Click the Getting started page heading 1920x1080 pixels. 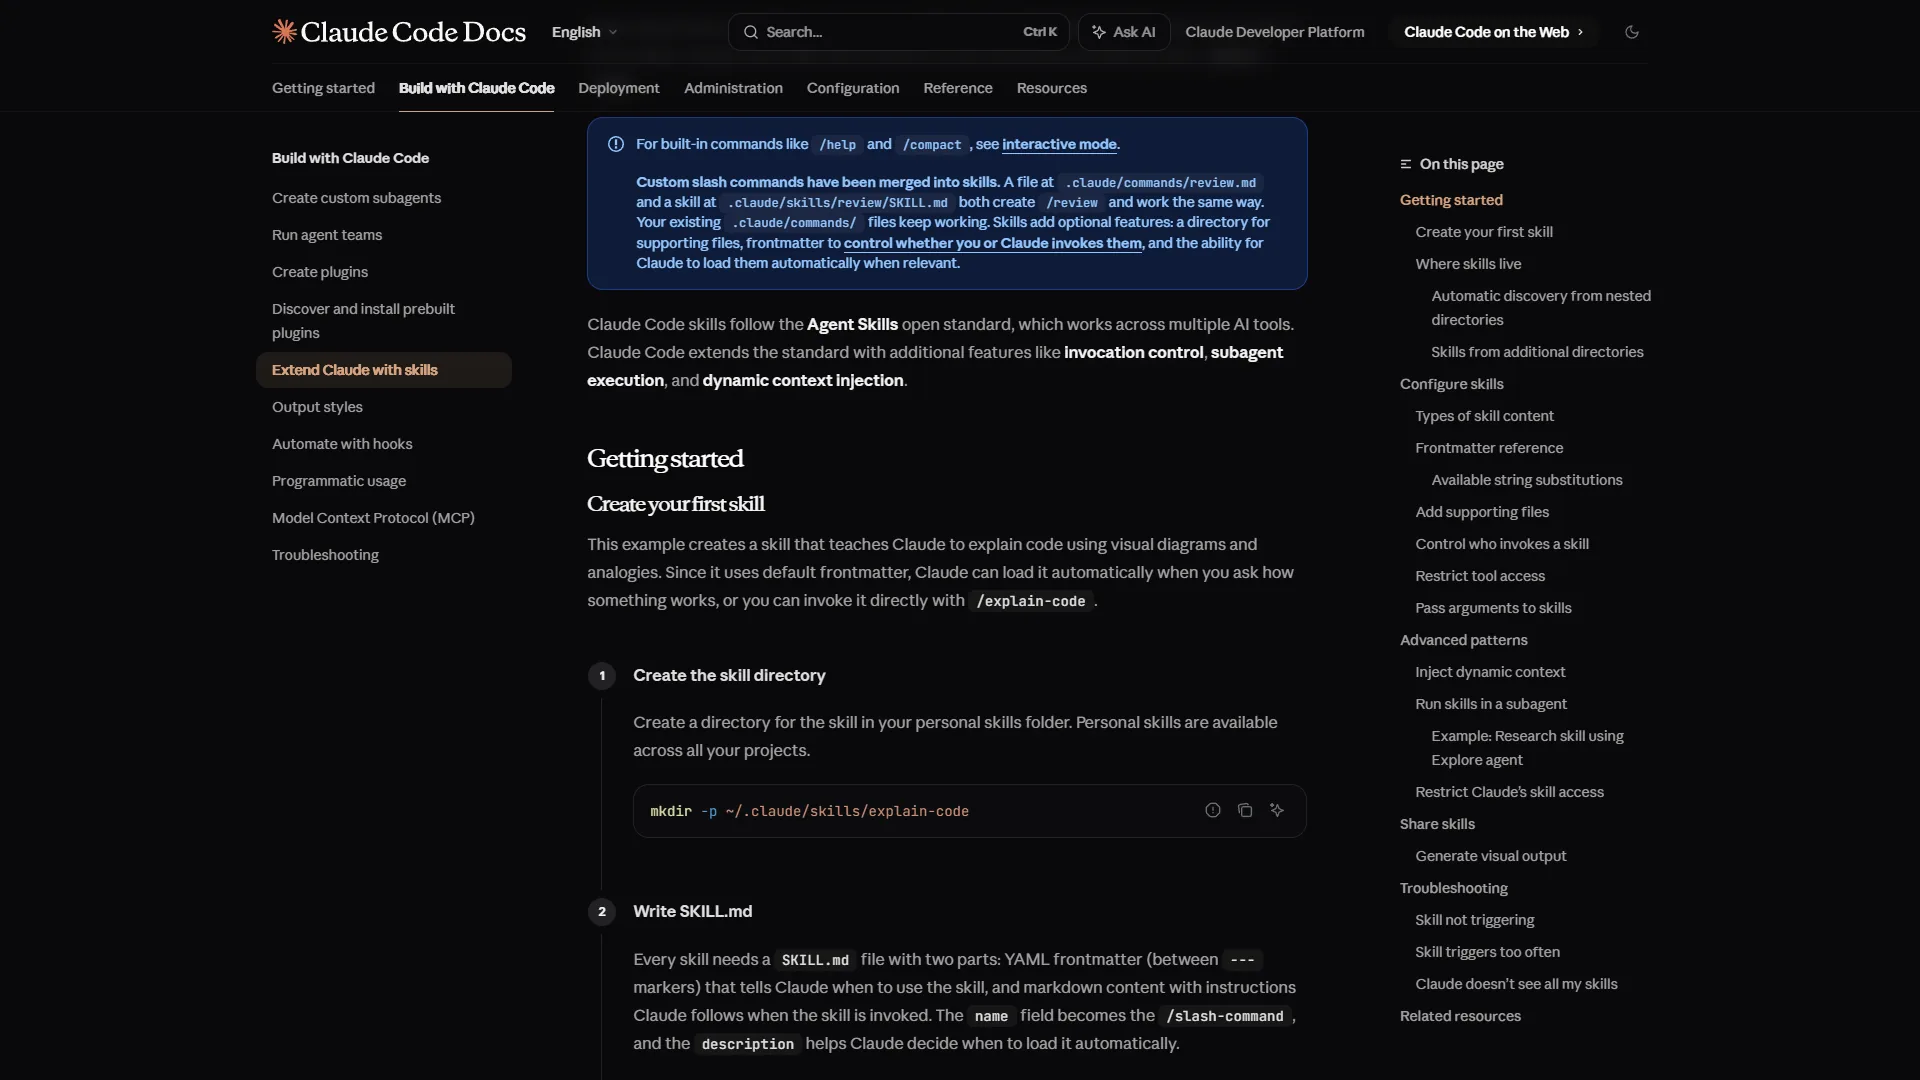(x=665, y=459)
